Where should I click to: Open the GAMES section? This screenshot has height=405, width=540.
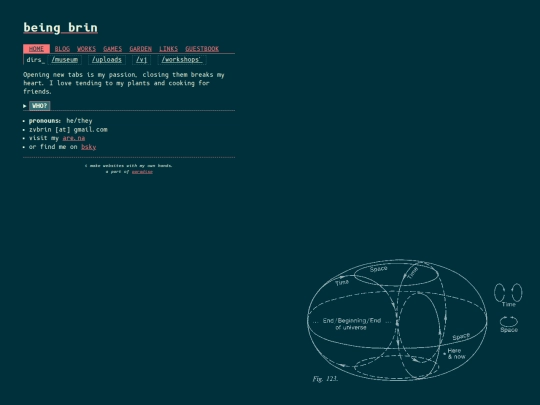click(x=113, y=49)
